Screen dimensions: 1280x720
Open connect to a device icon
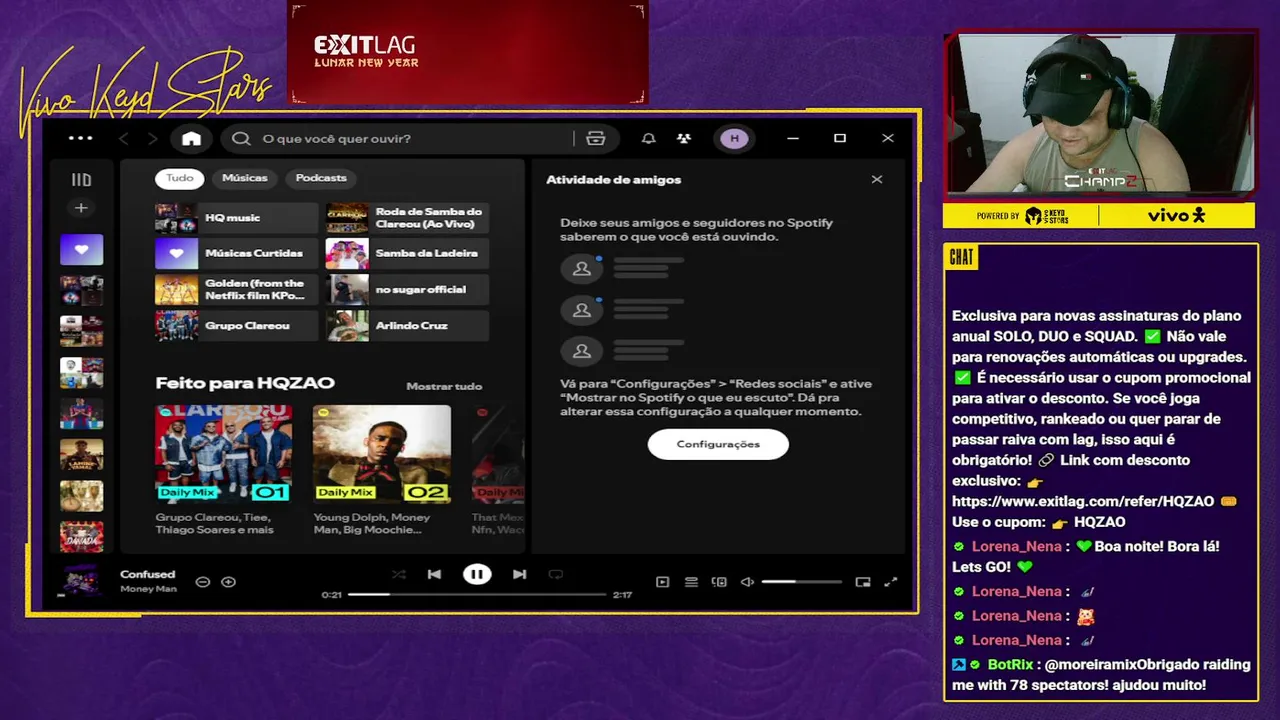[x=719, y=582]
